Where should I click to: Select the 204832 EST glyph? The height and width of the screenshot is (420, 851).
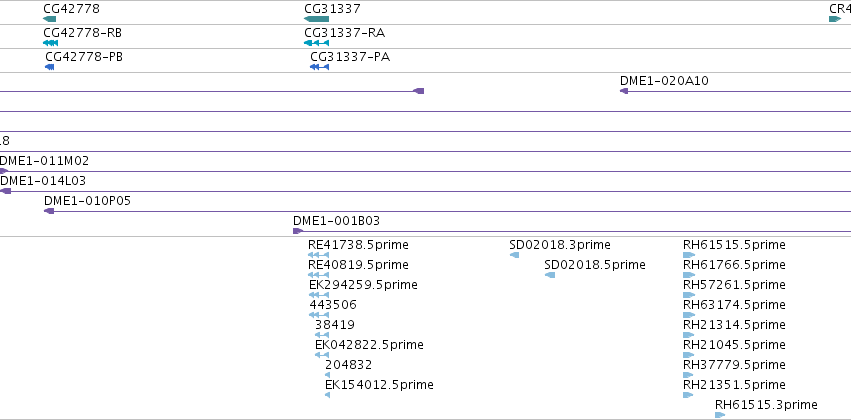[327, 375]
